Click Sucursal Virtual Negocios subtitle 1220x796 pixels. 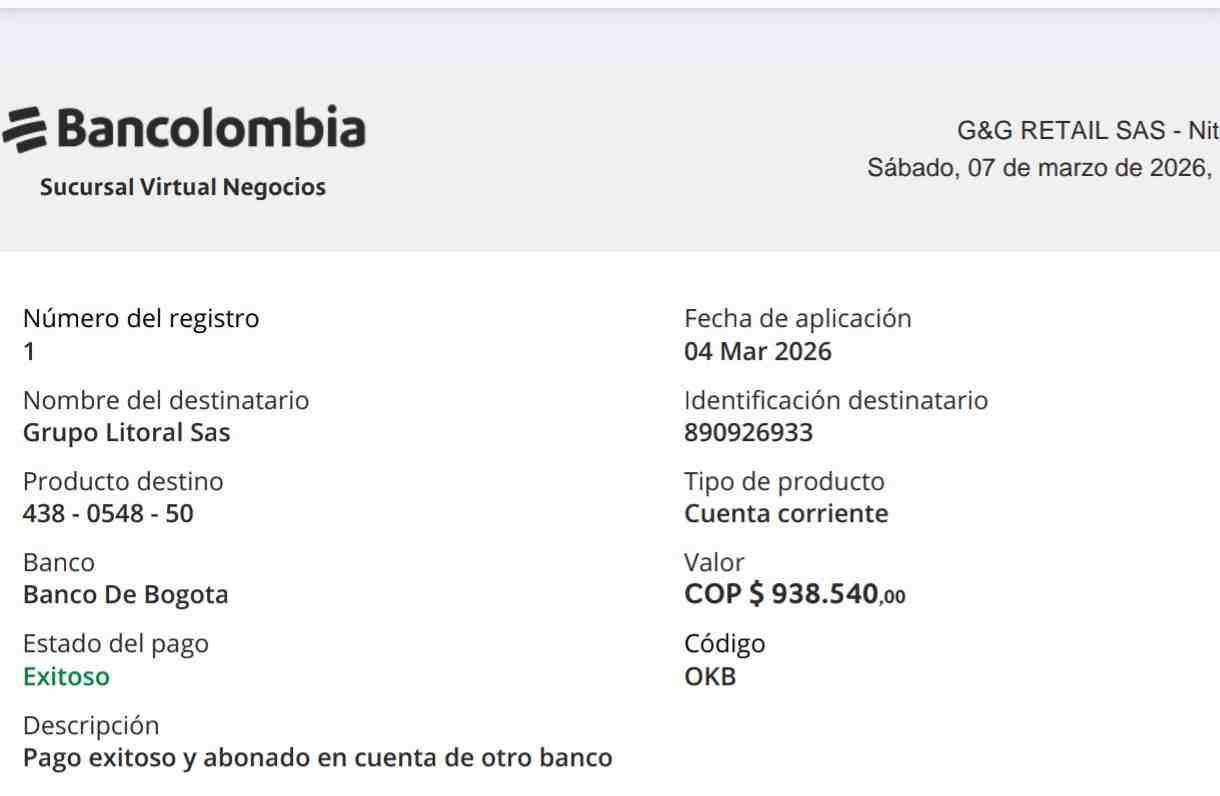pyautogui.click(x=181, y=187)
